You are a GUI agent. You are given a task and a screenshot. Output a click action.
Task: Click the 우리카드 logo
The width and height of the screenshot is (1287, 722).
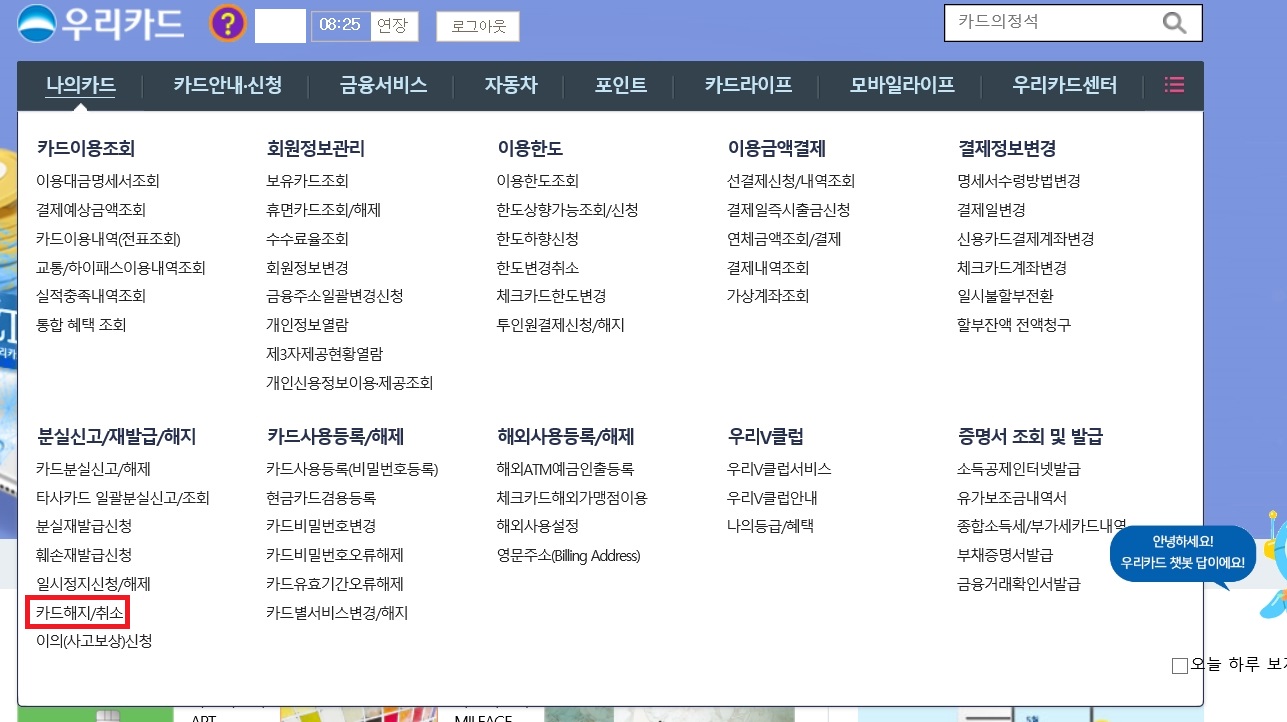[100, 23]
